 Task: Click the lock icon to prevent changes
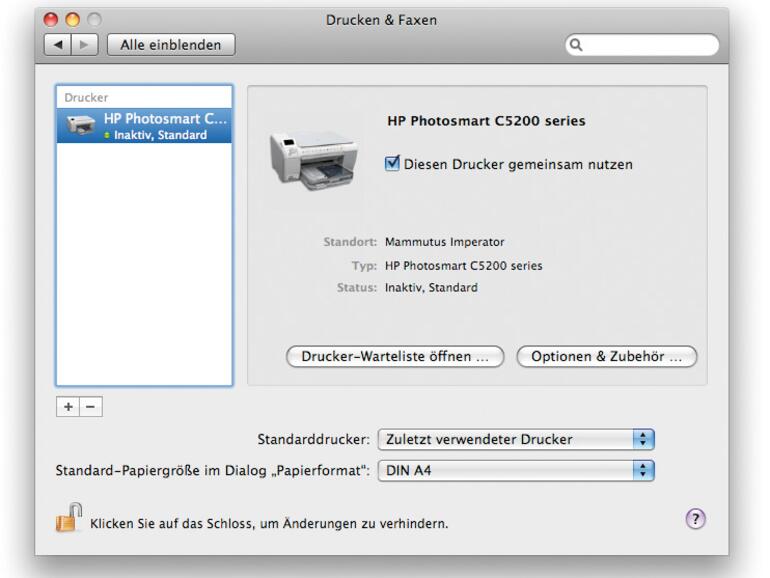coord(68,519)
